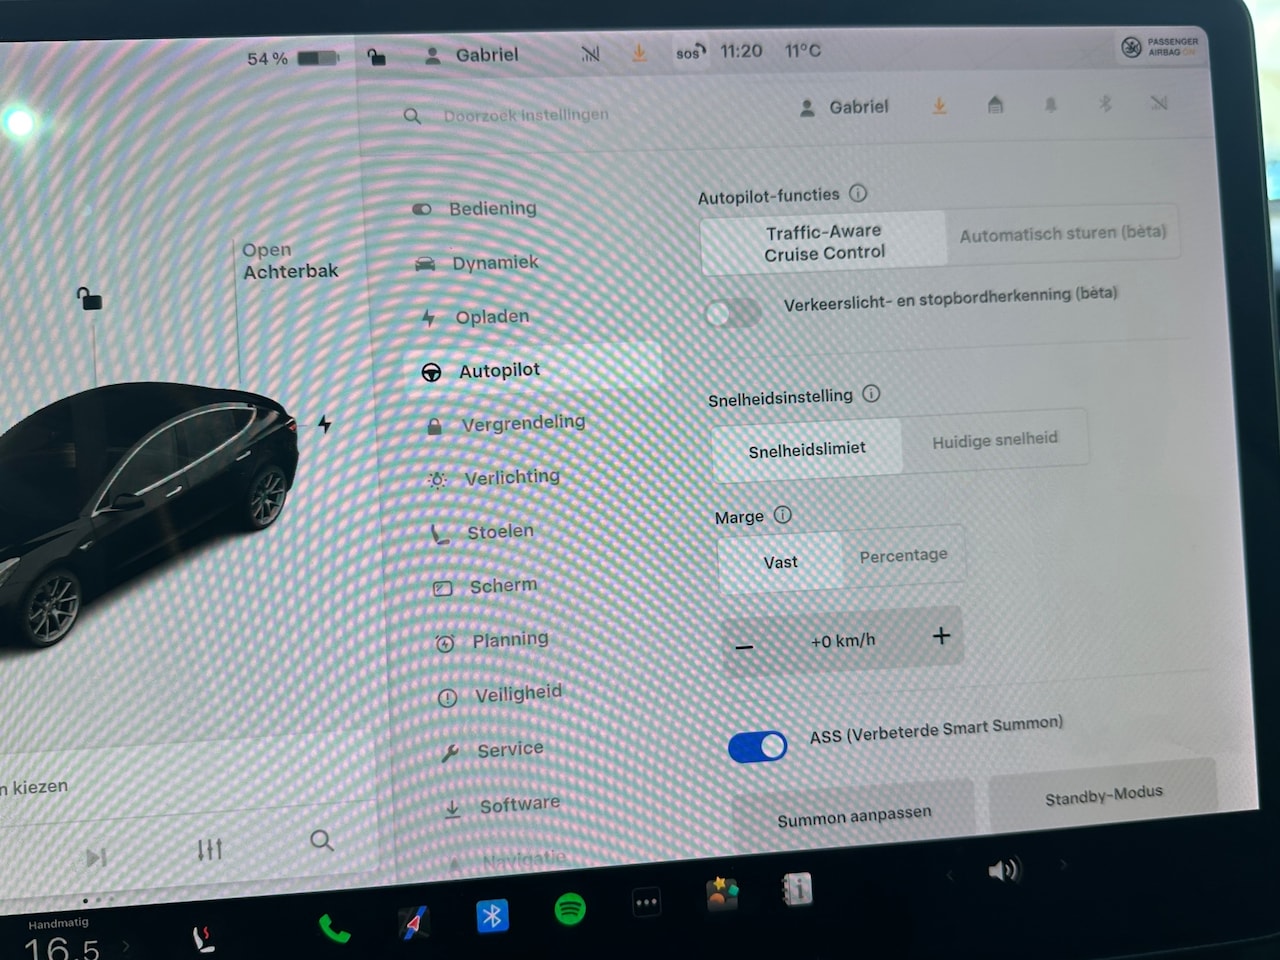This screenshot has height=960, width=1280.
Task: Open the Vergrendeling settings menu
Action: click(x=522, y=424)
